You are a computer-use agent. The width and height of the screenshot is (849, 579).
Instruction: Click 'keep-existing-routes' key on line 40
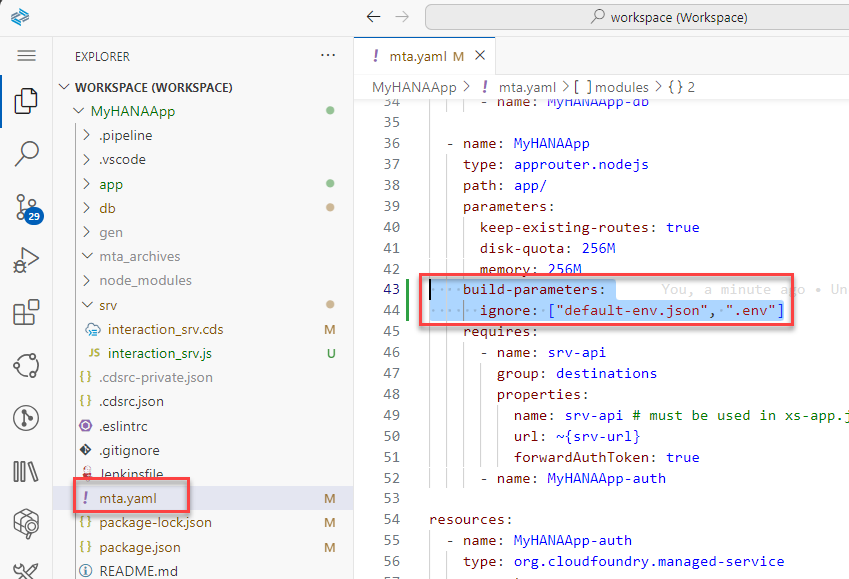tap(564, 227)
